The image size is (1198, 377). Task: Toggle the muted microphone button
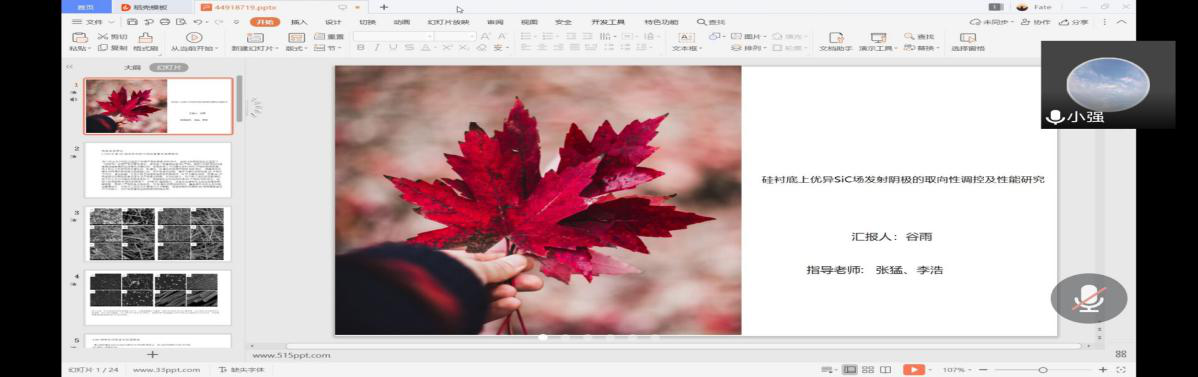1089,298
